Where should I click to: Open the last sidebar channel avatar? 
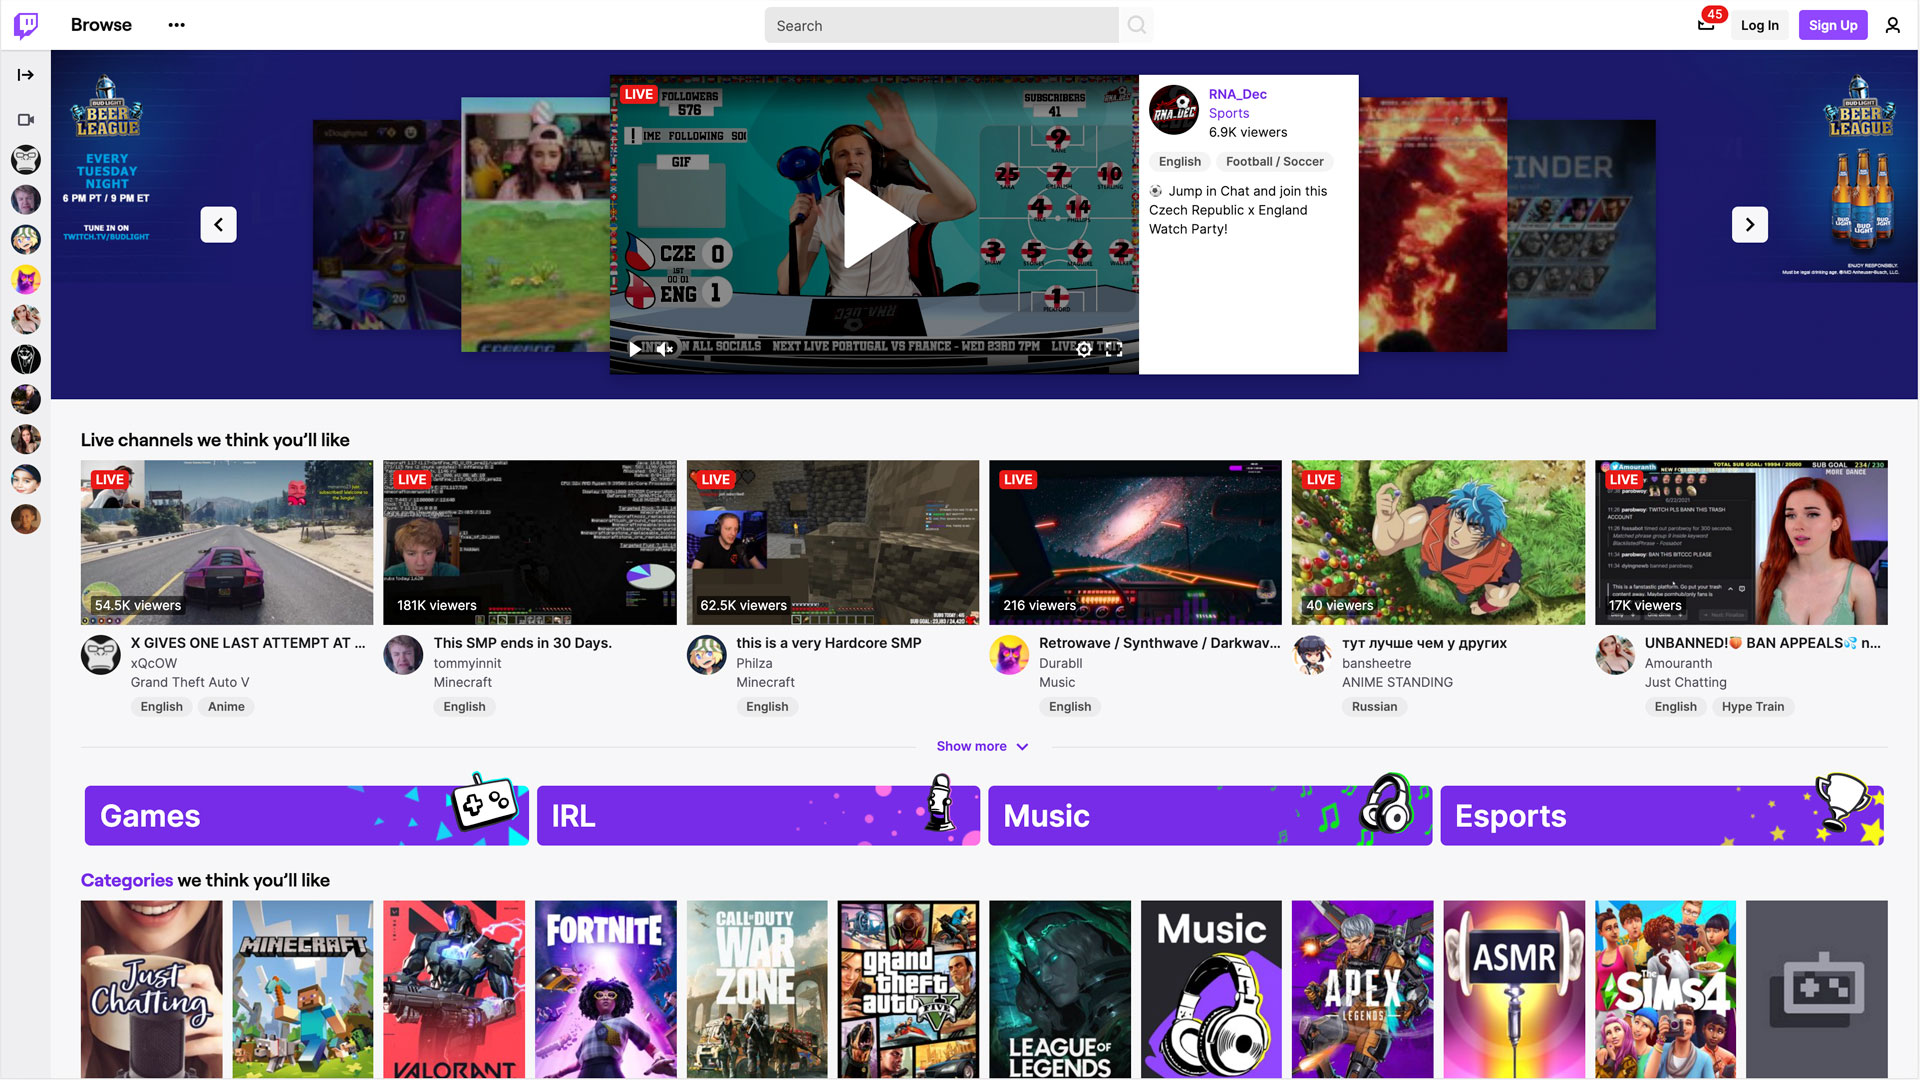[26, 519]
